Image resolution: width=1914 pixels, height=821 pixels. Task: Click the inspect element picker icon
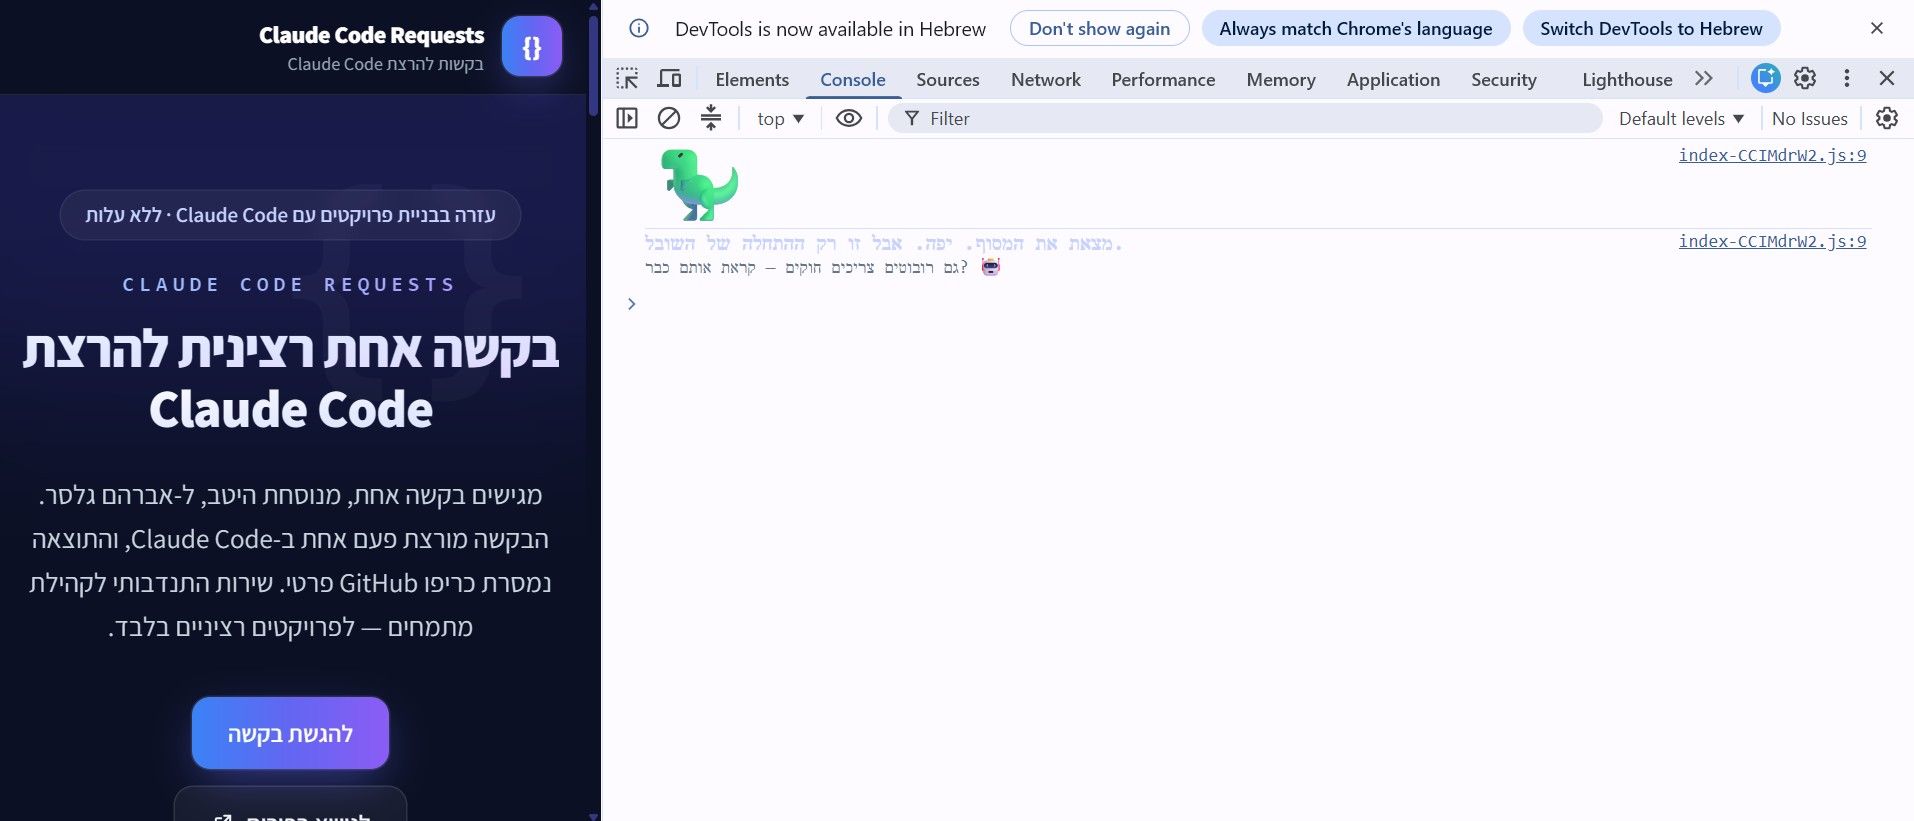(627, 79)
